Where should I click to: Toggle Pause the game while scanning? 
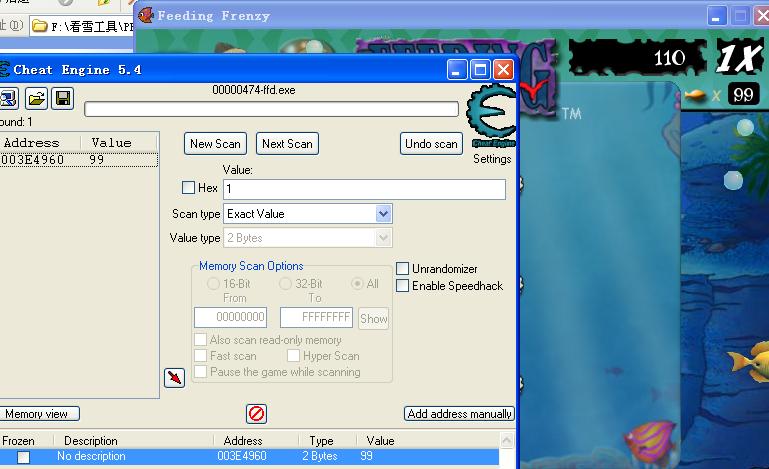[x=200, y=371]
